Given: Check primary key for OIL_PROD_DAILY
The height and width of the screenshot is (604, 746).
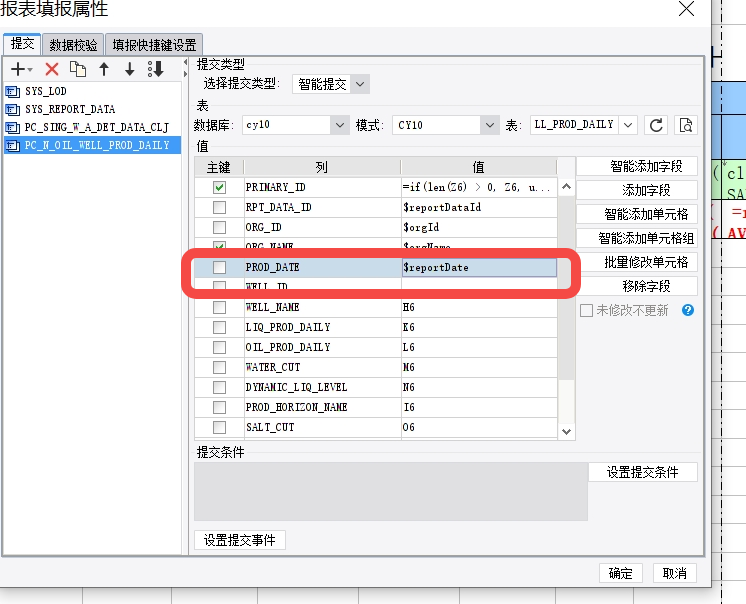Looking at the screenshot, I should [x=219, y=347].
